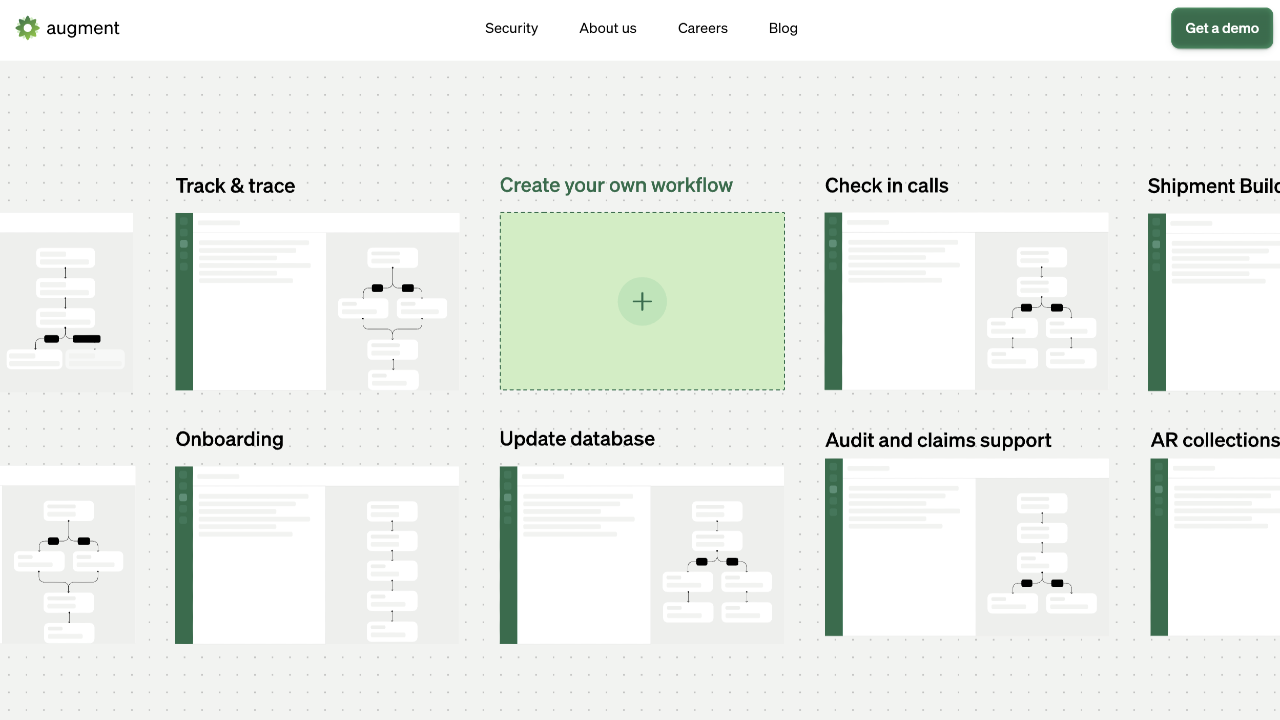
Task: Navigate to the Blog link
Action: point(783,28)
